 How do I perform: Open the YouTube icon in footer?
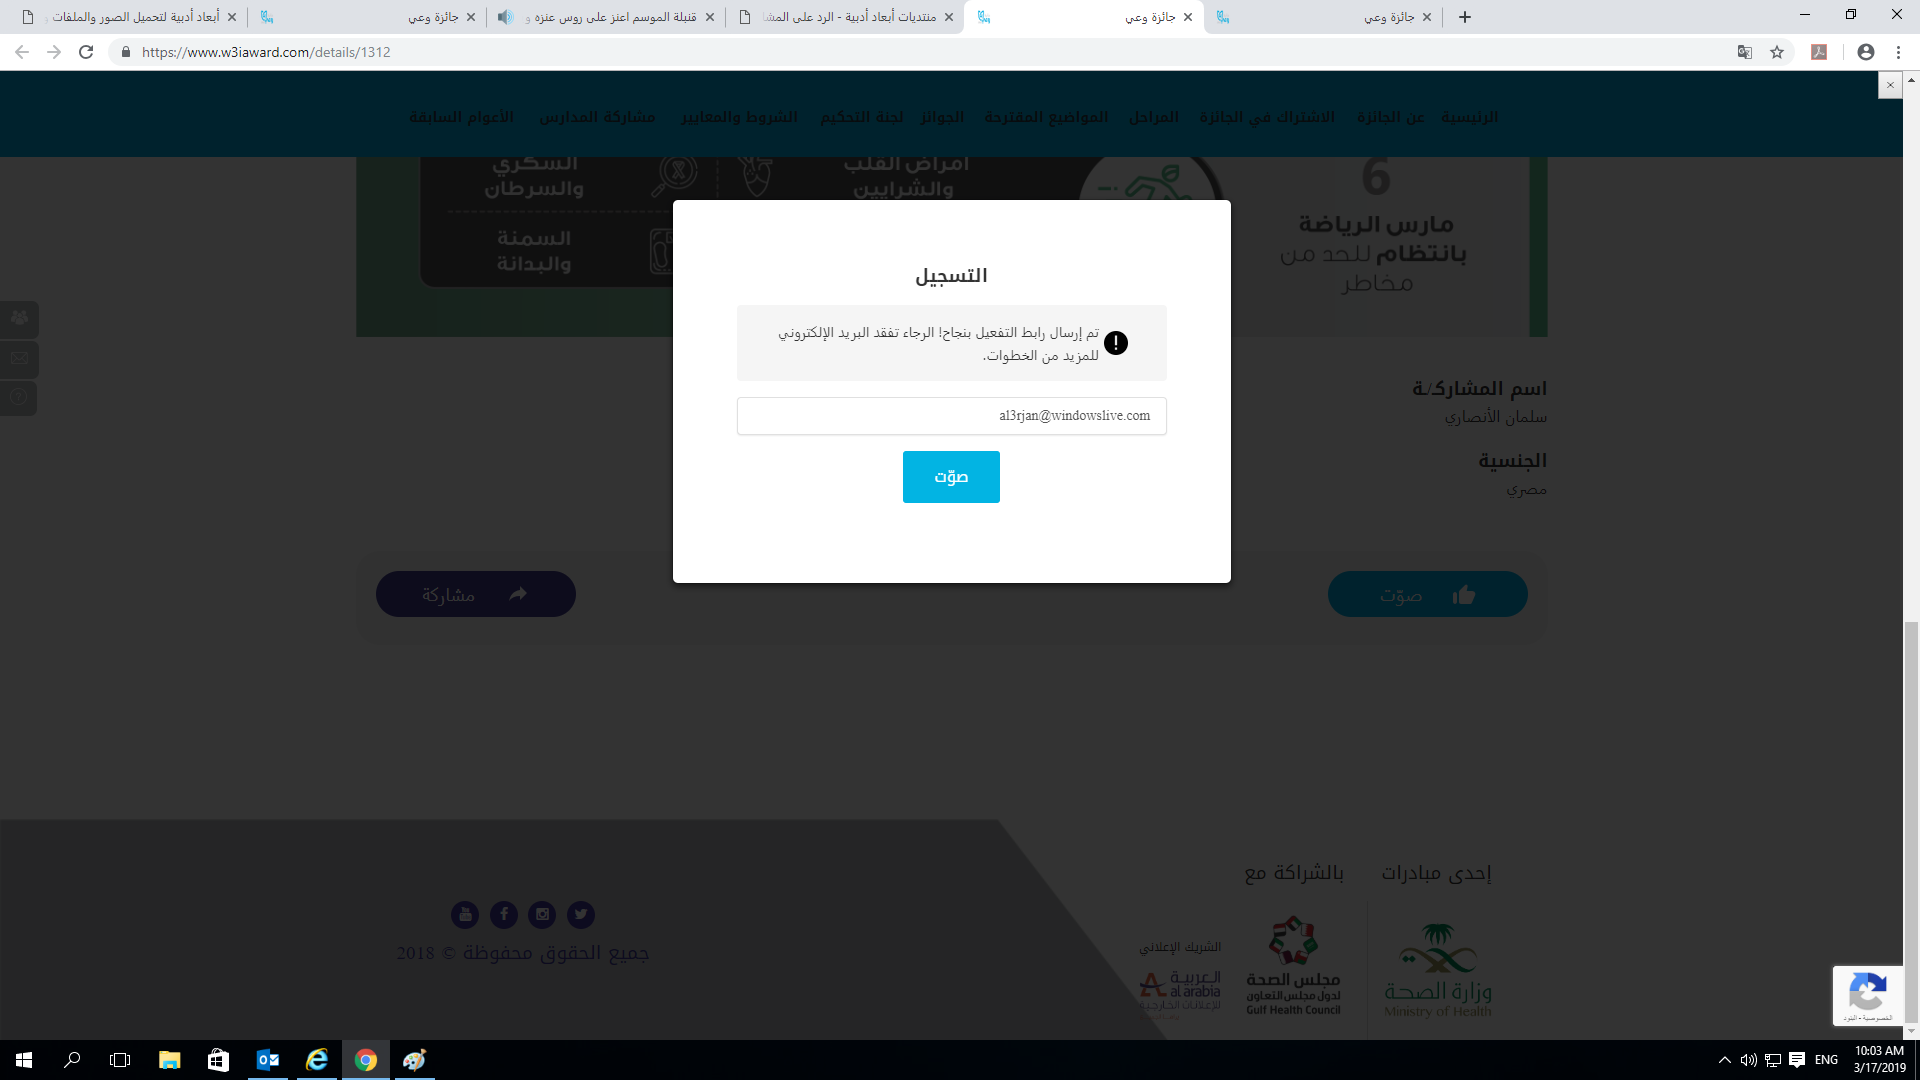tap(465, 914)
